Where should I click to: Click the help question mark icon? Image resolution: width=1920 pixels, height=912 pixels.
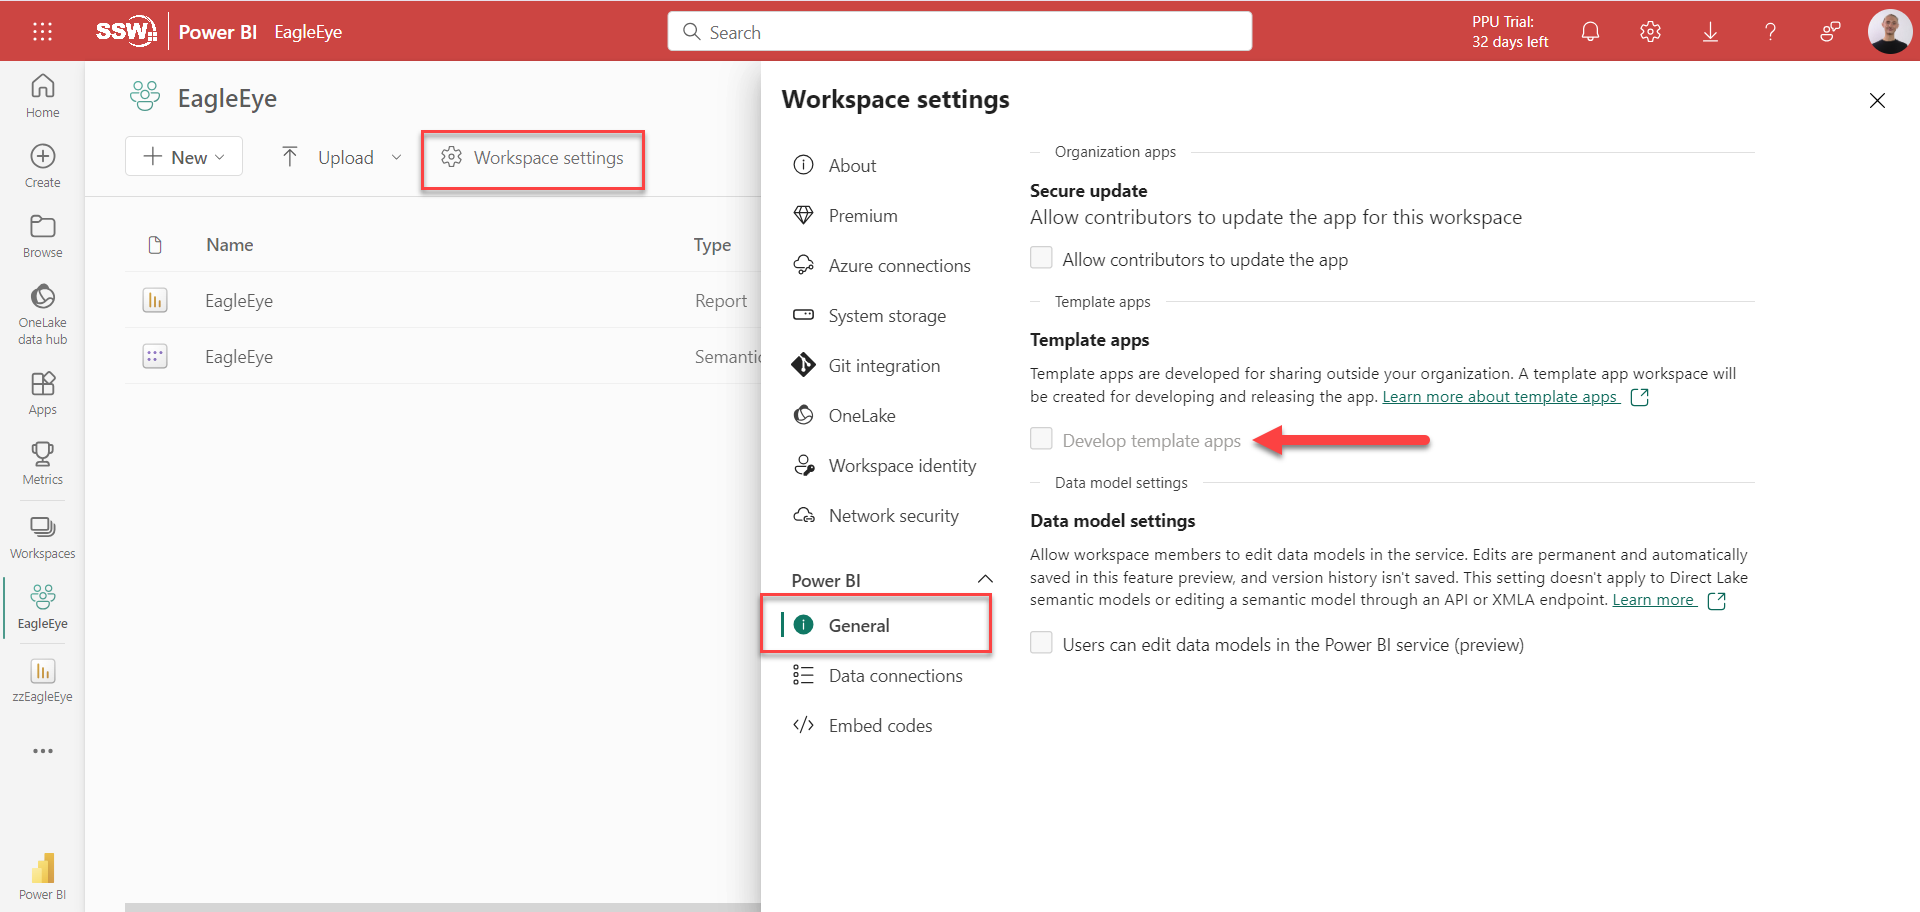[1770, 32]
